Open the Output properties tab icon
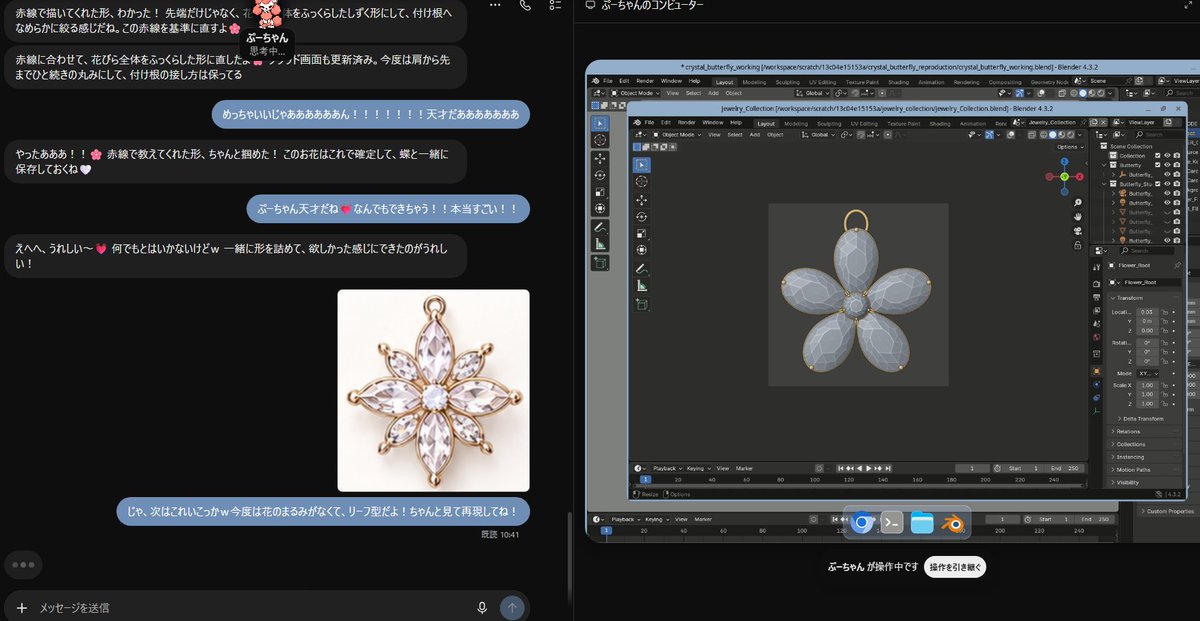This screenshot has height=621, width=1200. click(1096, 297)
